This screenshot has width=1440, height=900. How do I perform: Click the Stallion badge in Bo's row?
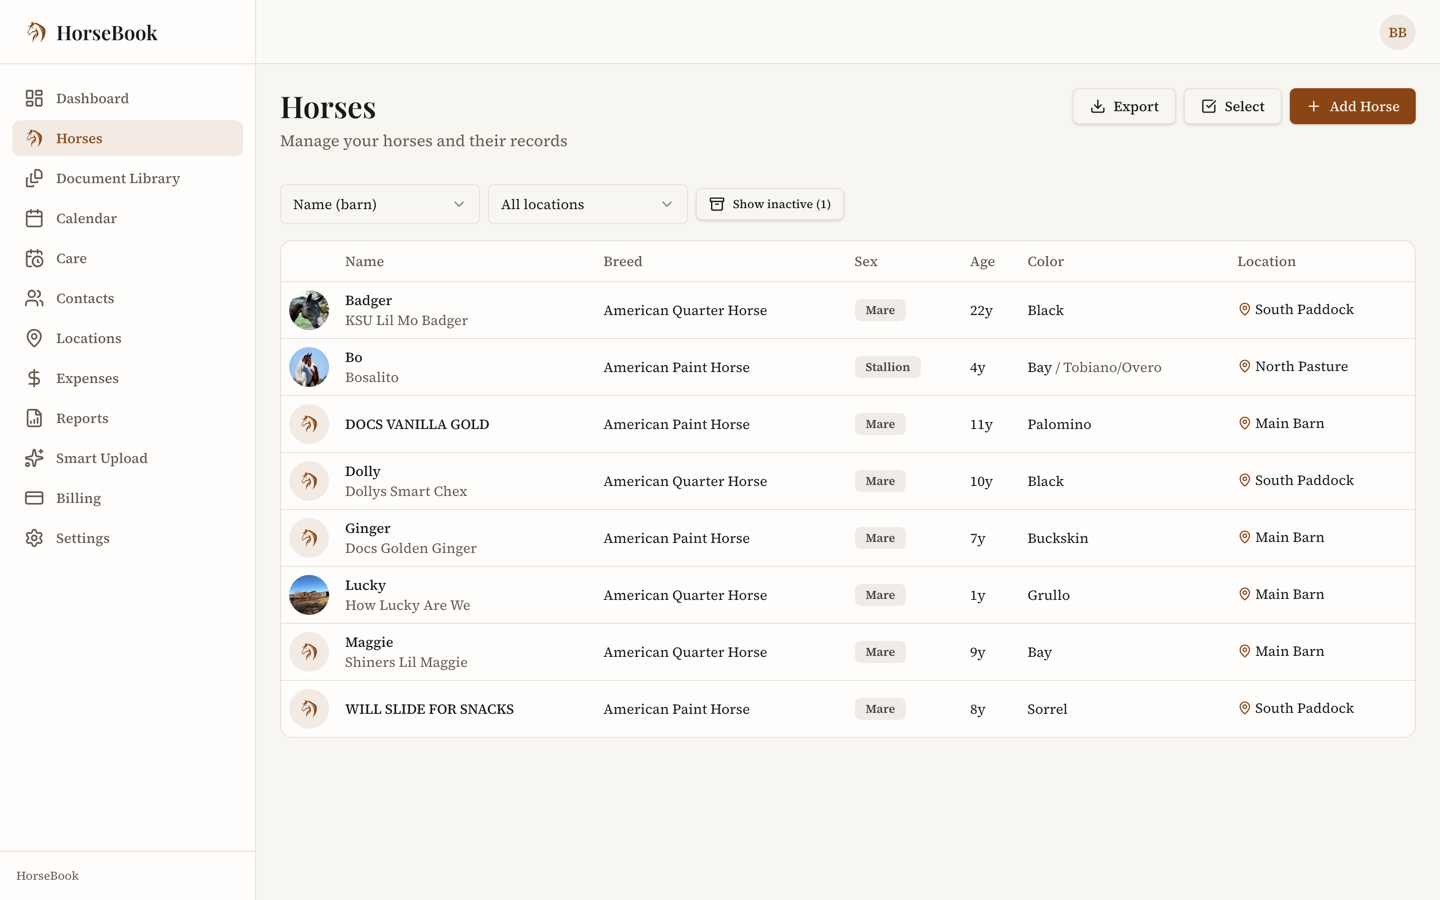(887, 367)
